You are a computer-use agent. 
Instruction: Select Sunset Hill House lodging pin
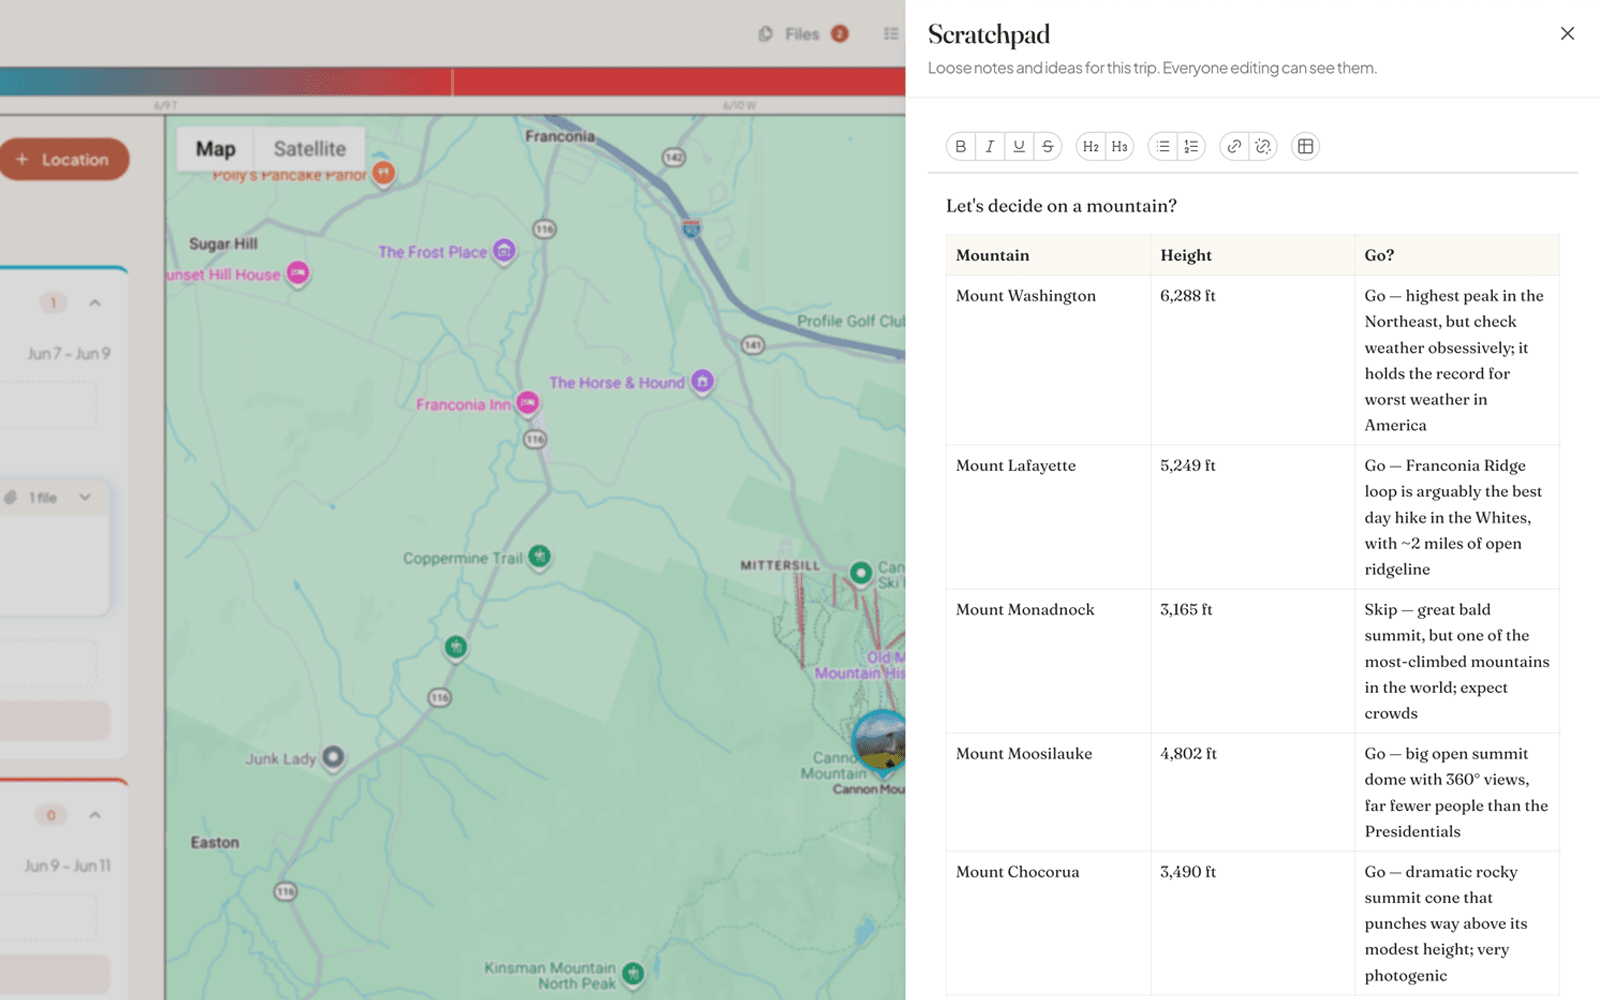(298, 273)
